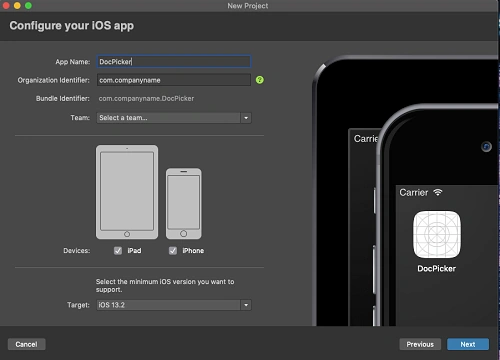Open the Select a team dropdown
The height and width of the screenshot is (360, 500).
coord(174,118)
